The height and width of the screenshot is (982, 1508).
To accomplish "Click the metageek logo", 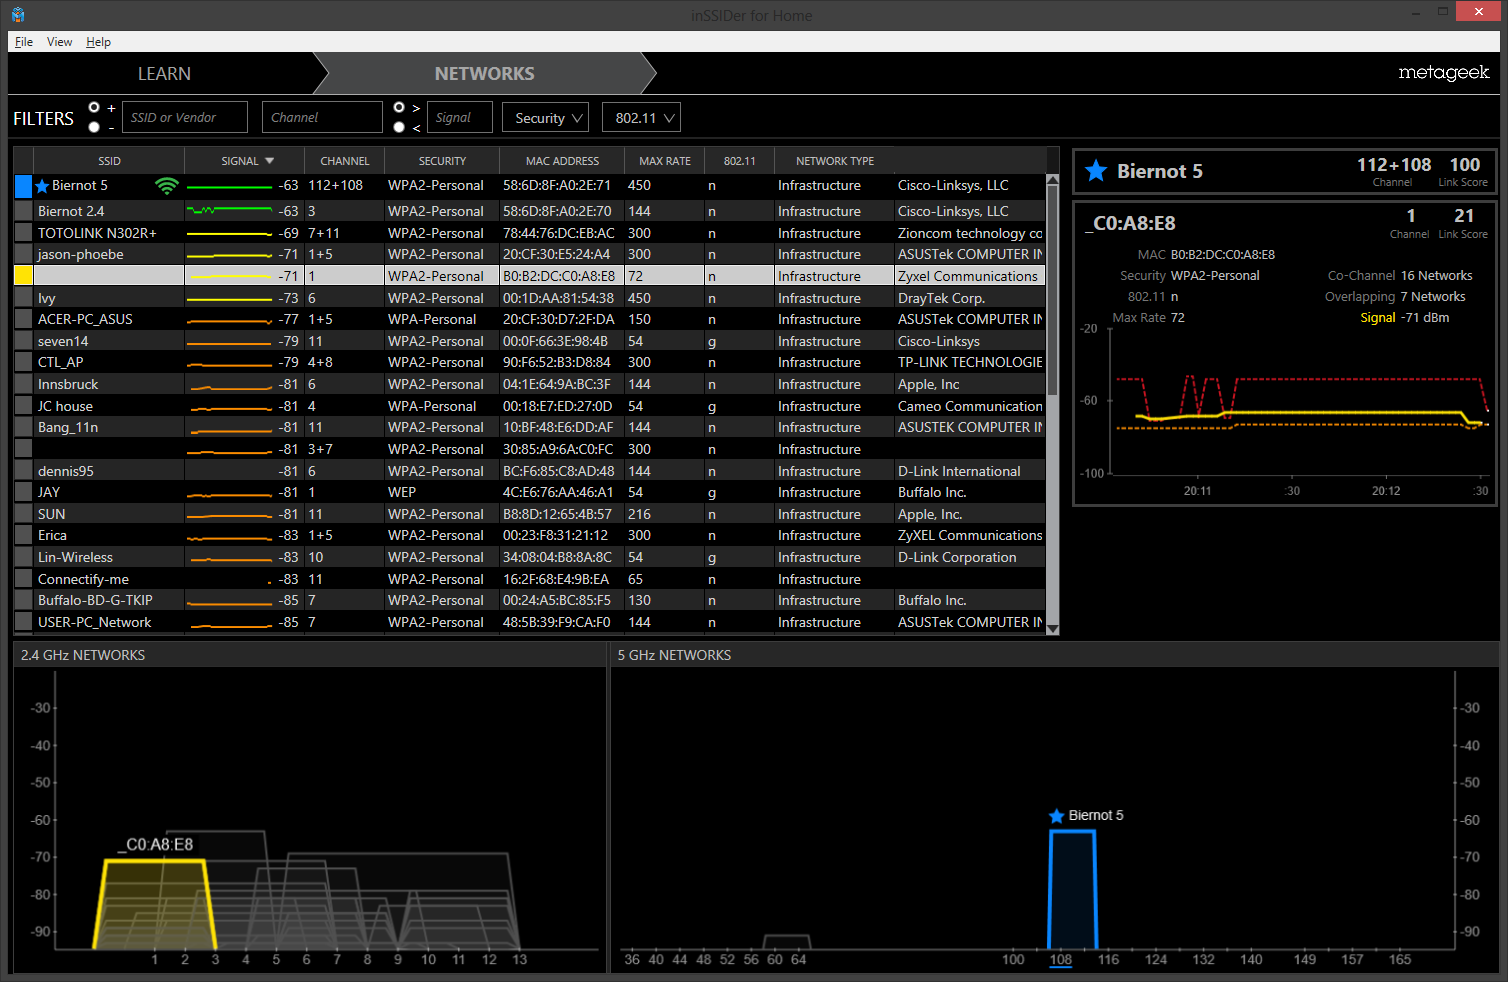I will 1443,72.
